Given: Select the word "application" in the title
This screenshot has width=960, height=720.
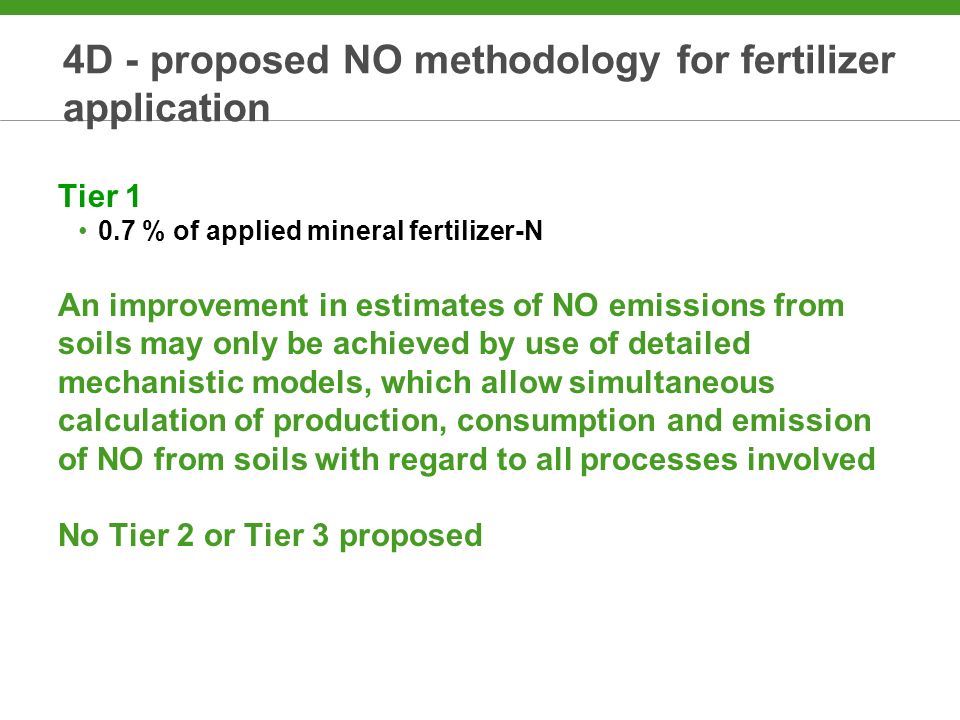Looking at the screenshot, I should 167,108.
